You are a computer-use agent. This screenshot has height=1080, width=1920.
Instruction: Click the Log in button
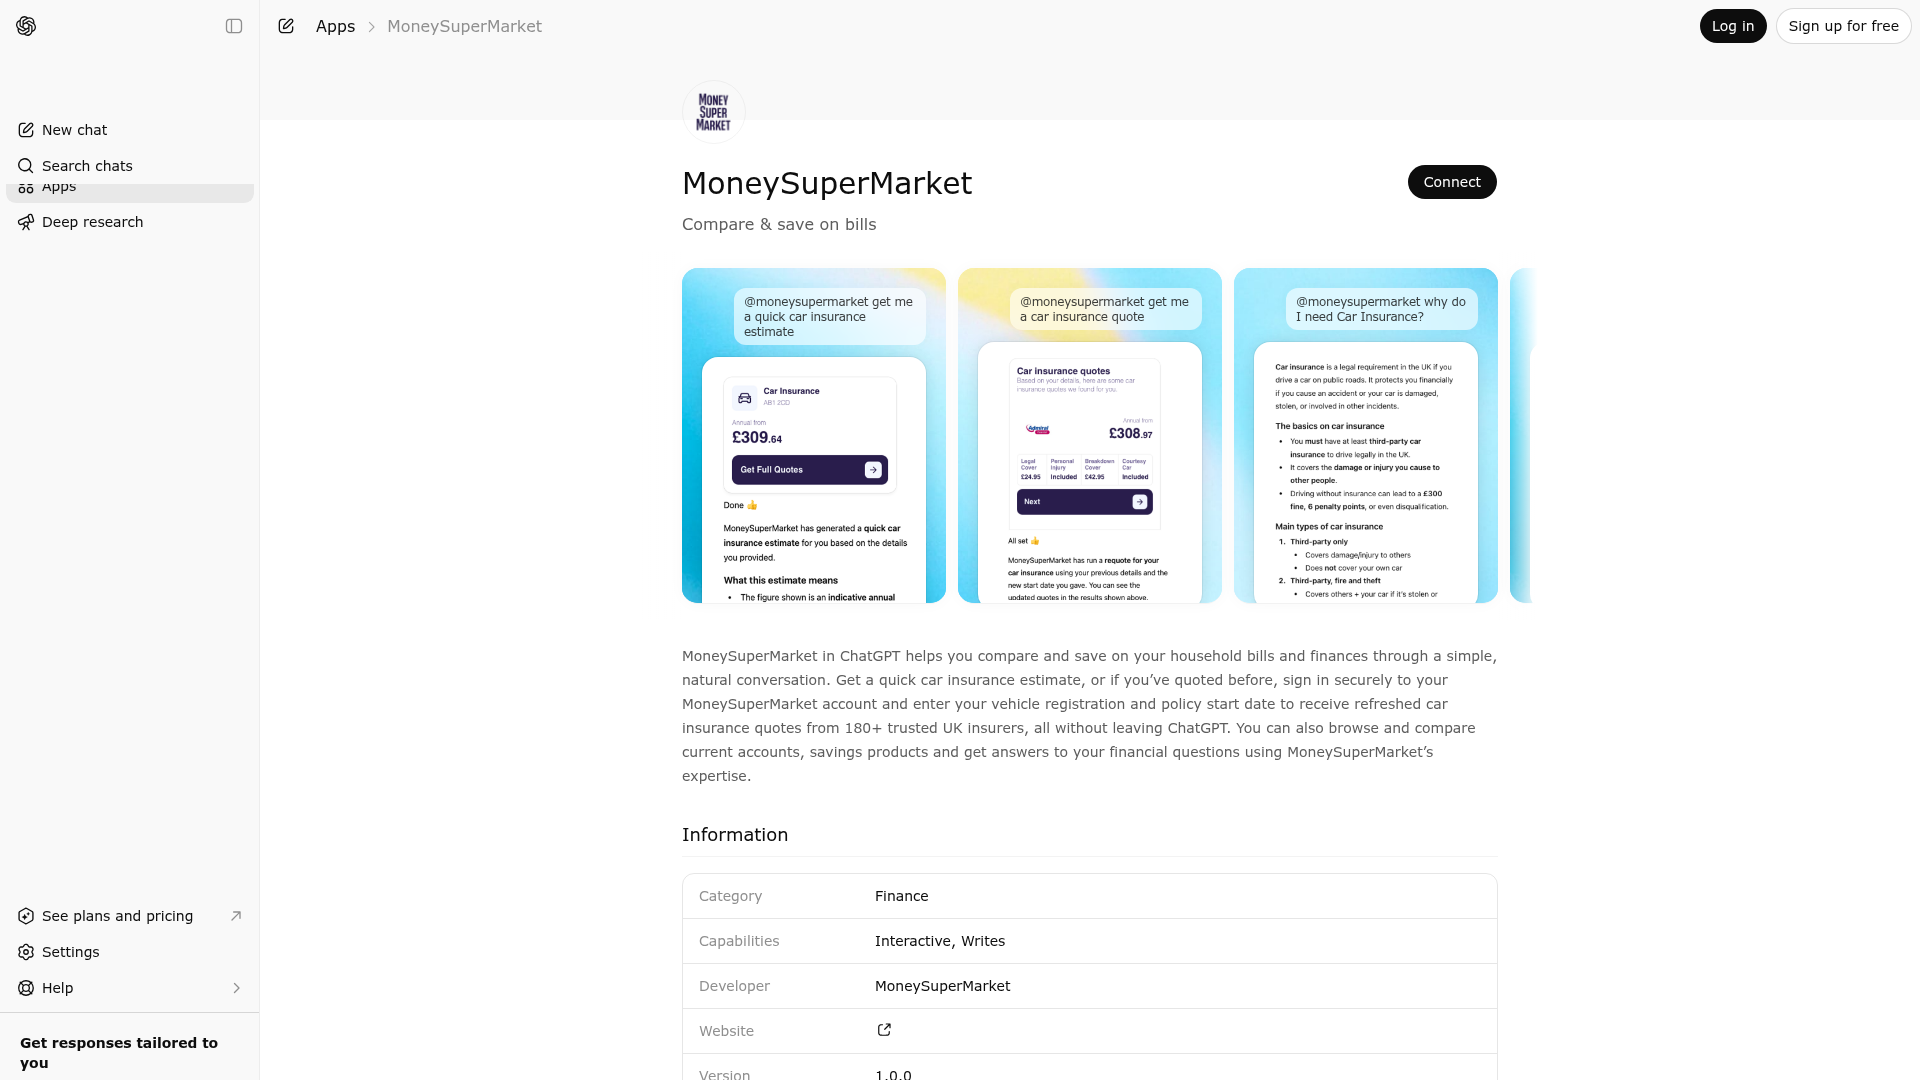pos(1733,26)
